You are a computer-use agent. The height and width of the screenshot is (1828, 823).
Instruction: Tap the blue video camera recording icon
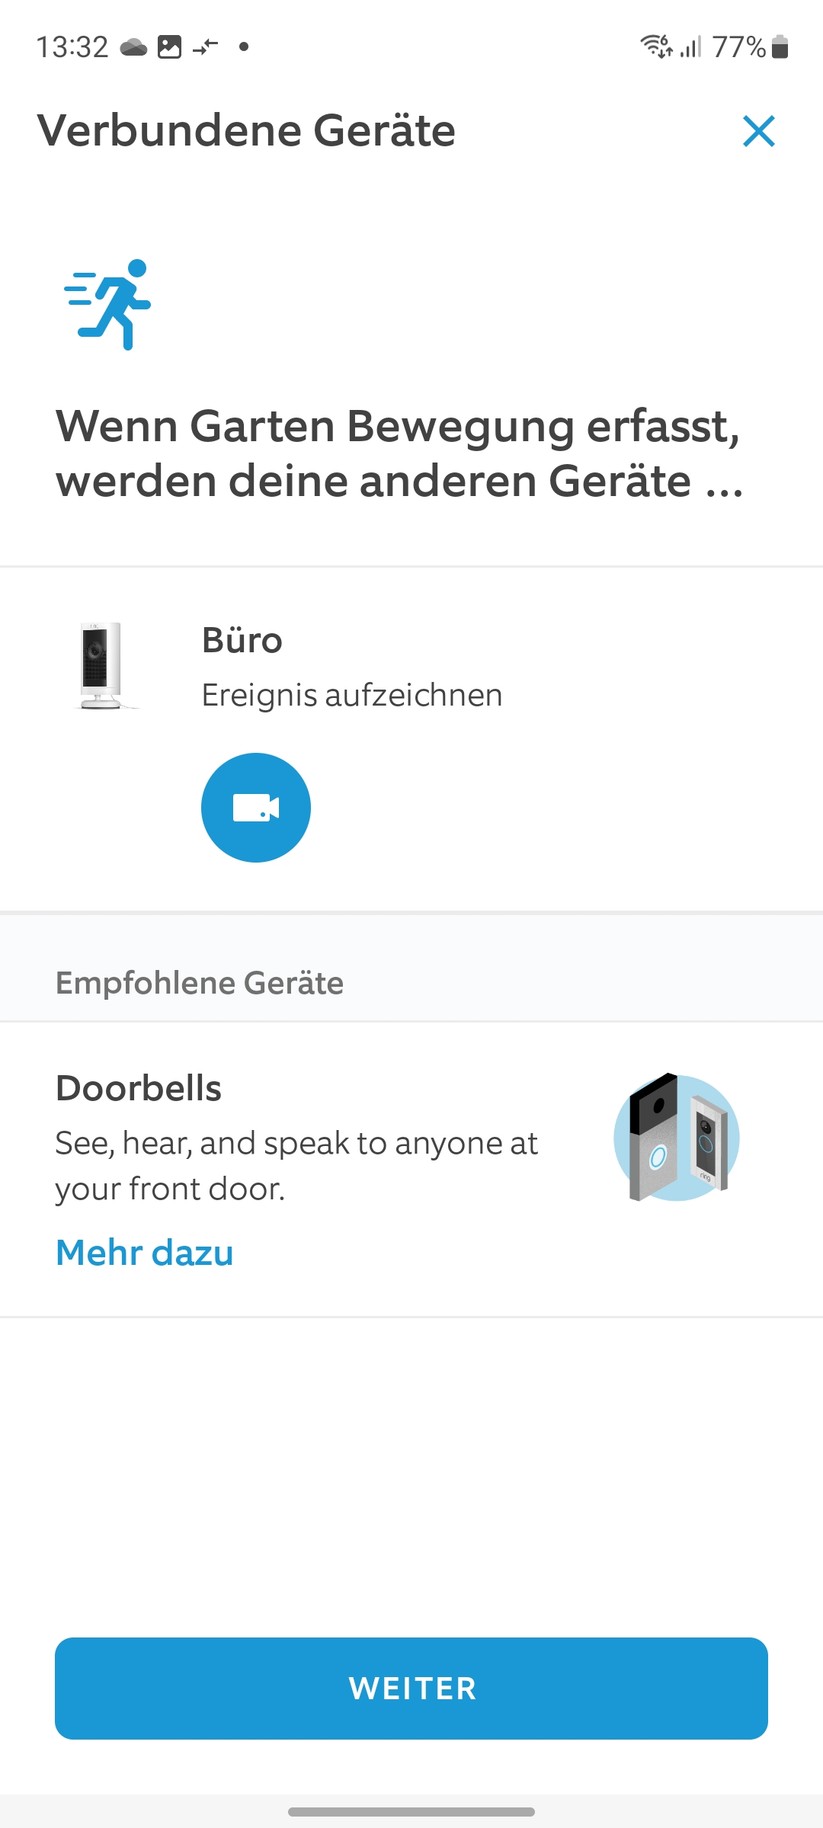pos(255,806)
